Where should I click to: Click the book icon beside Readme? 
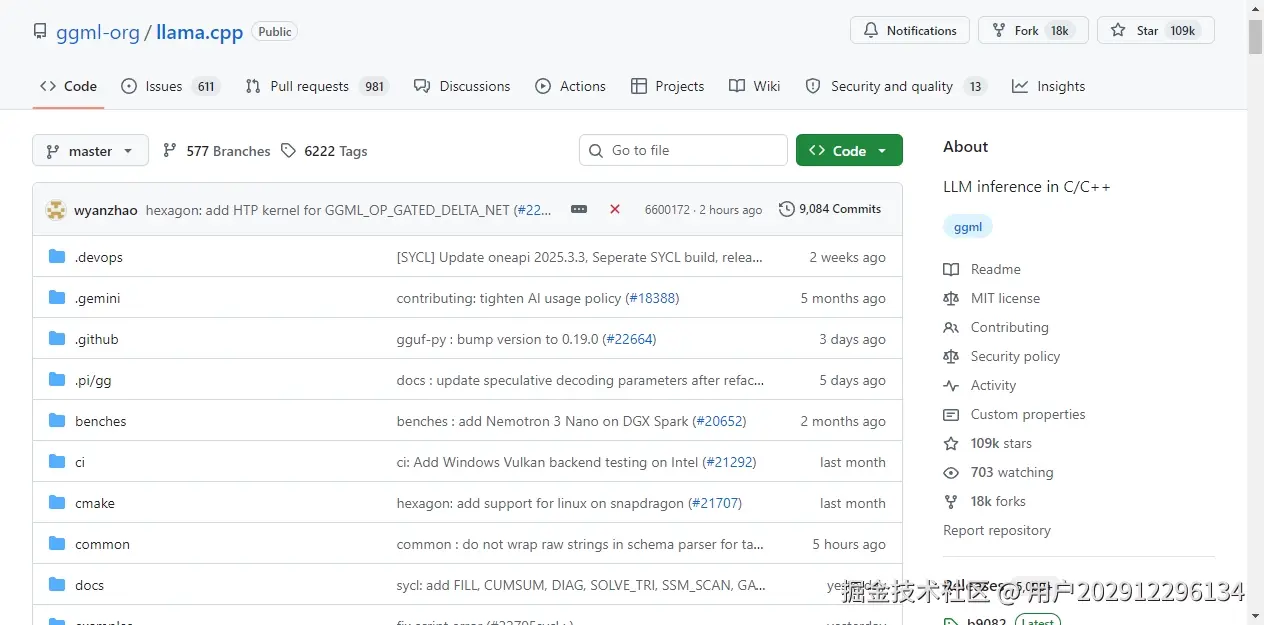pos(951,269)
